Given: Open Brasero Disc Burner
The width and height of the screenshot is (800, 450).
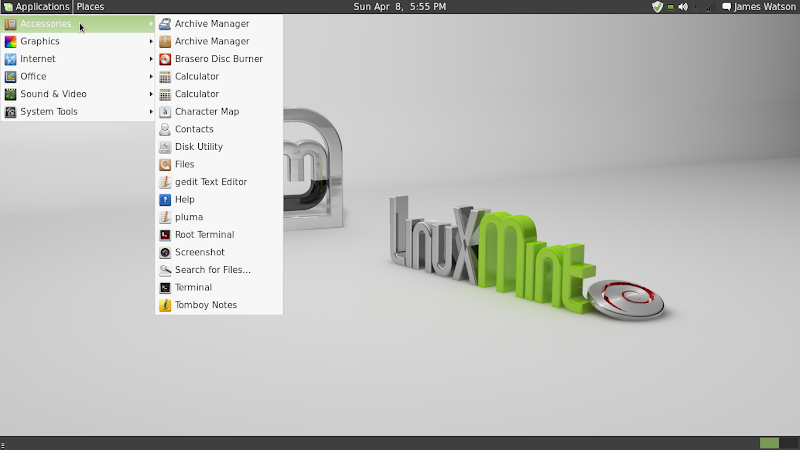Looking at the screenshot, I should 219,59.
